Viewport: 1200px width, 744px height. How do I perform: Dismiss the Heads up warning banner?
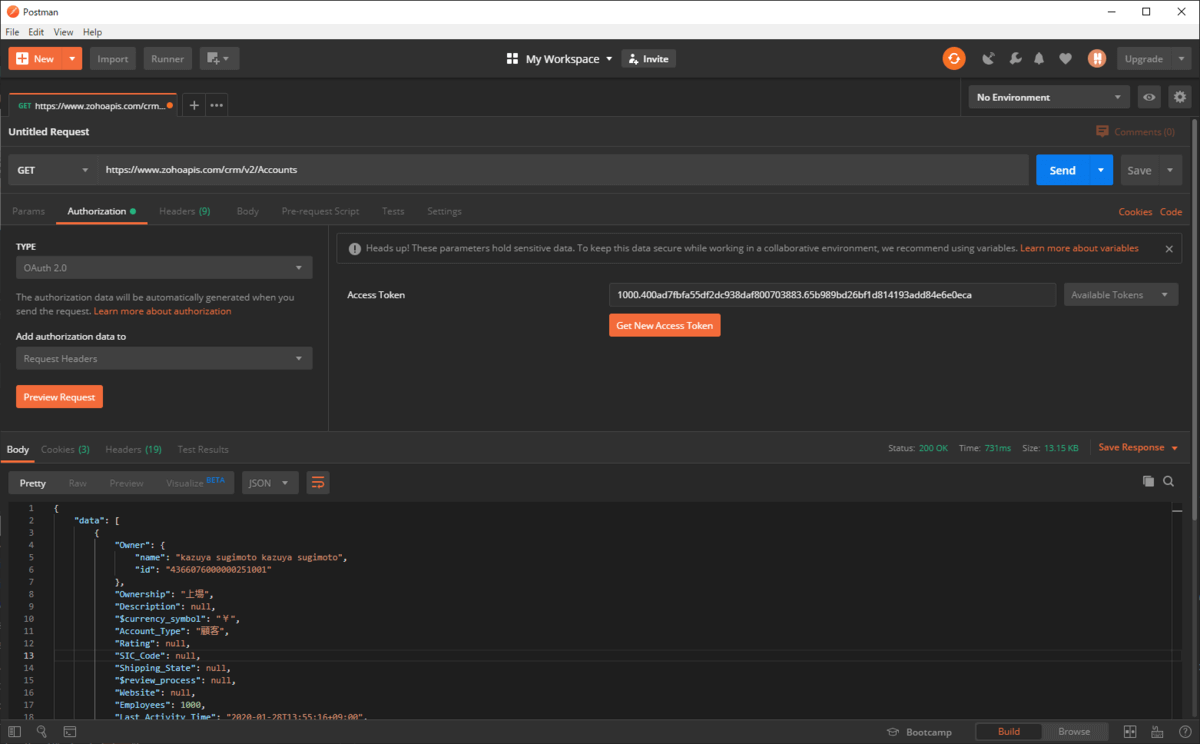coord(1169,248)
